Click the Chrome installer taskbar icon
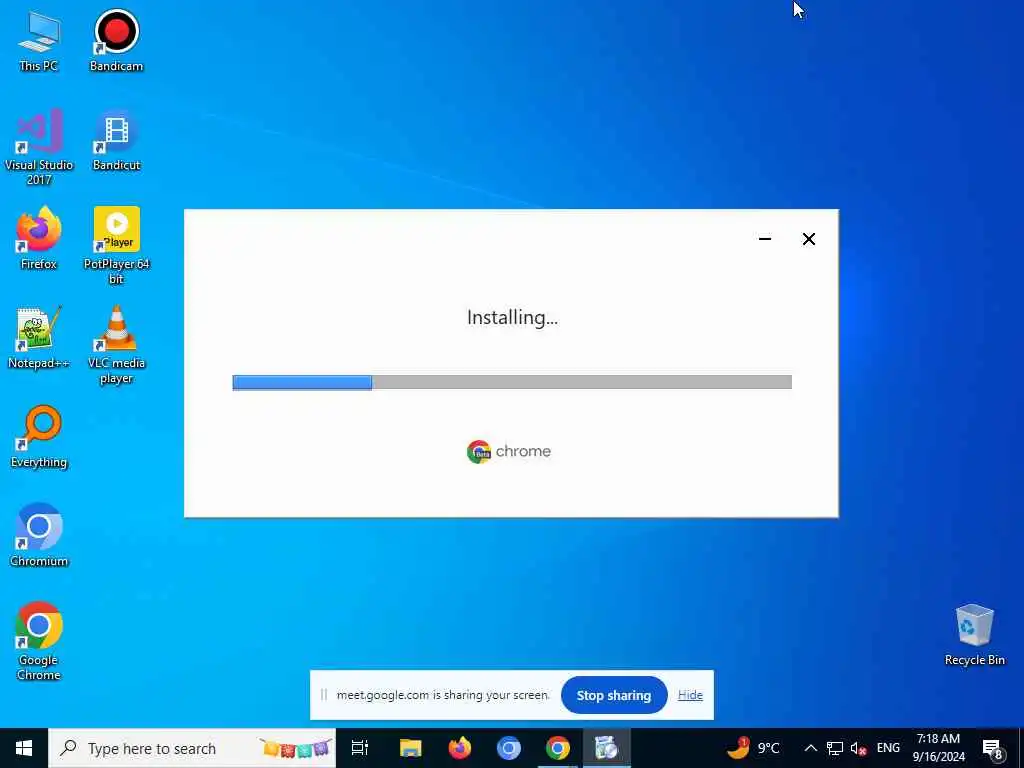The width and height of the screenshot is (1024, 768). point(607,748)
